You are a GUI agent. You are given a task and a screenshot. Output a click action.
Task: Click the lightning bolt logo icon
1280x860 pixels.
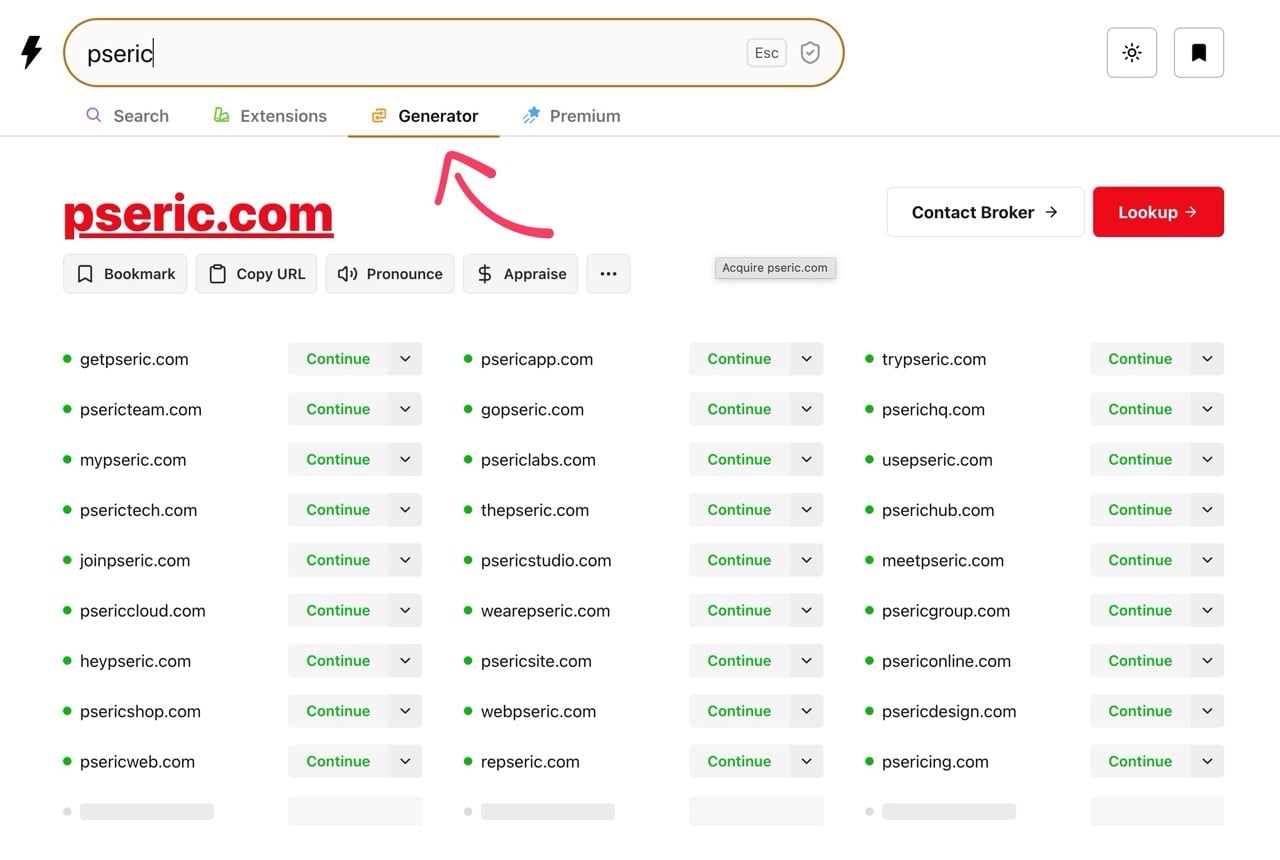30,53
